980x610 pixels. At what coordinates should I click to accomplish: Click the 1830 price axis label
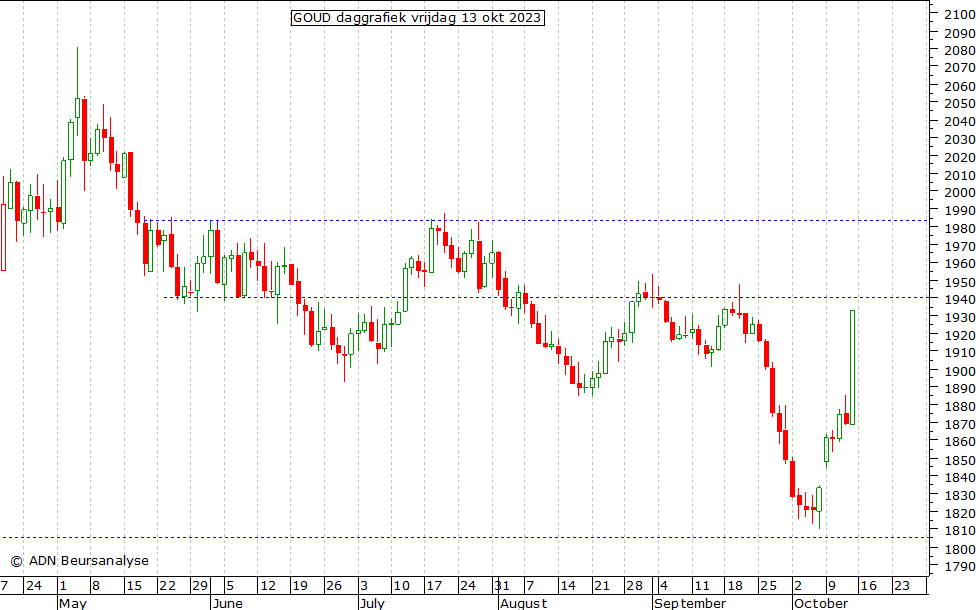pyautogui.click(x=959, y=495)
